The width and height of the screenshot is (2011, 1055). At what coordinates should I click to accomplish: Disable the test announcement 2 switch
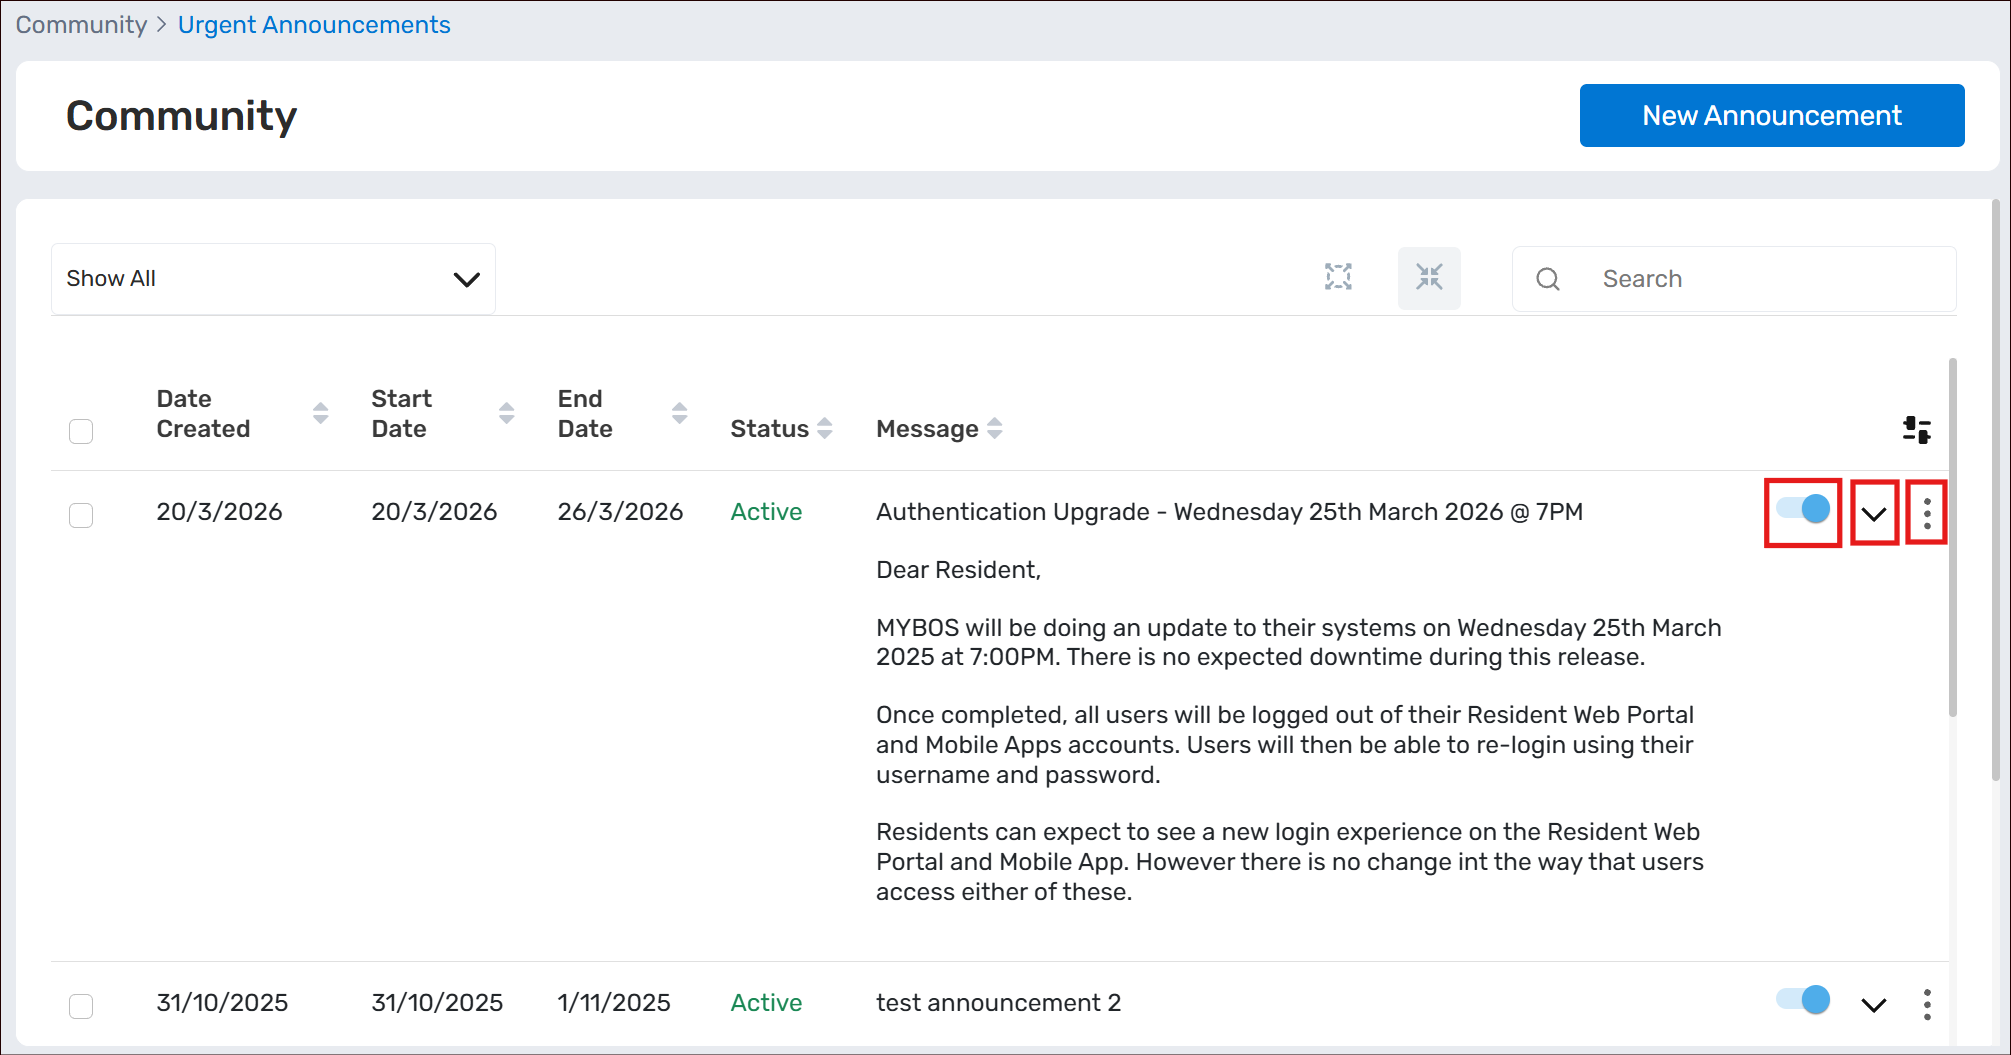pos(1803,1000)
